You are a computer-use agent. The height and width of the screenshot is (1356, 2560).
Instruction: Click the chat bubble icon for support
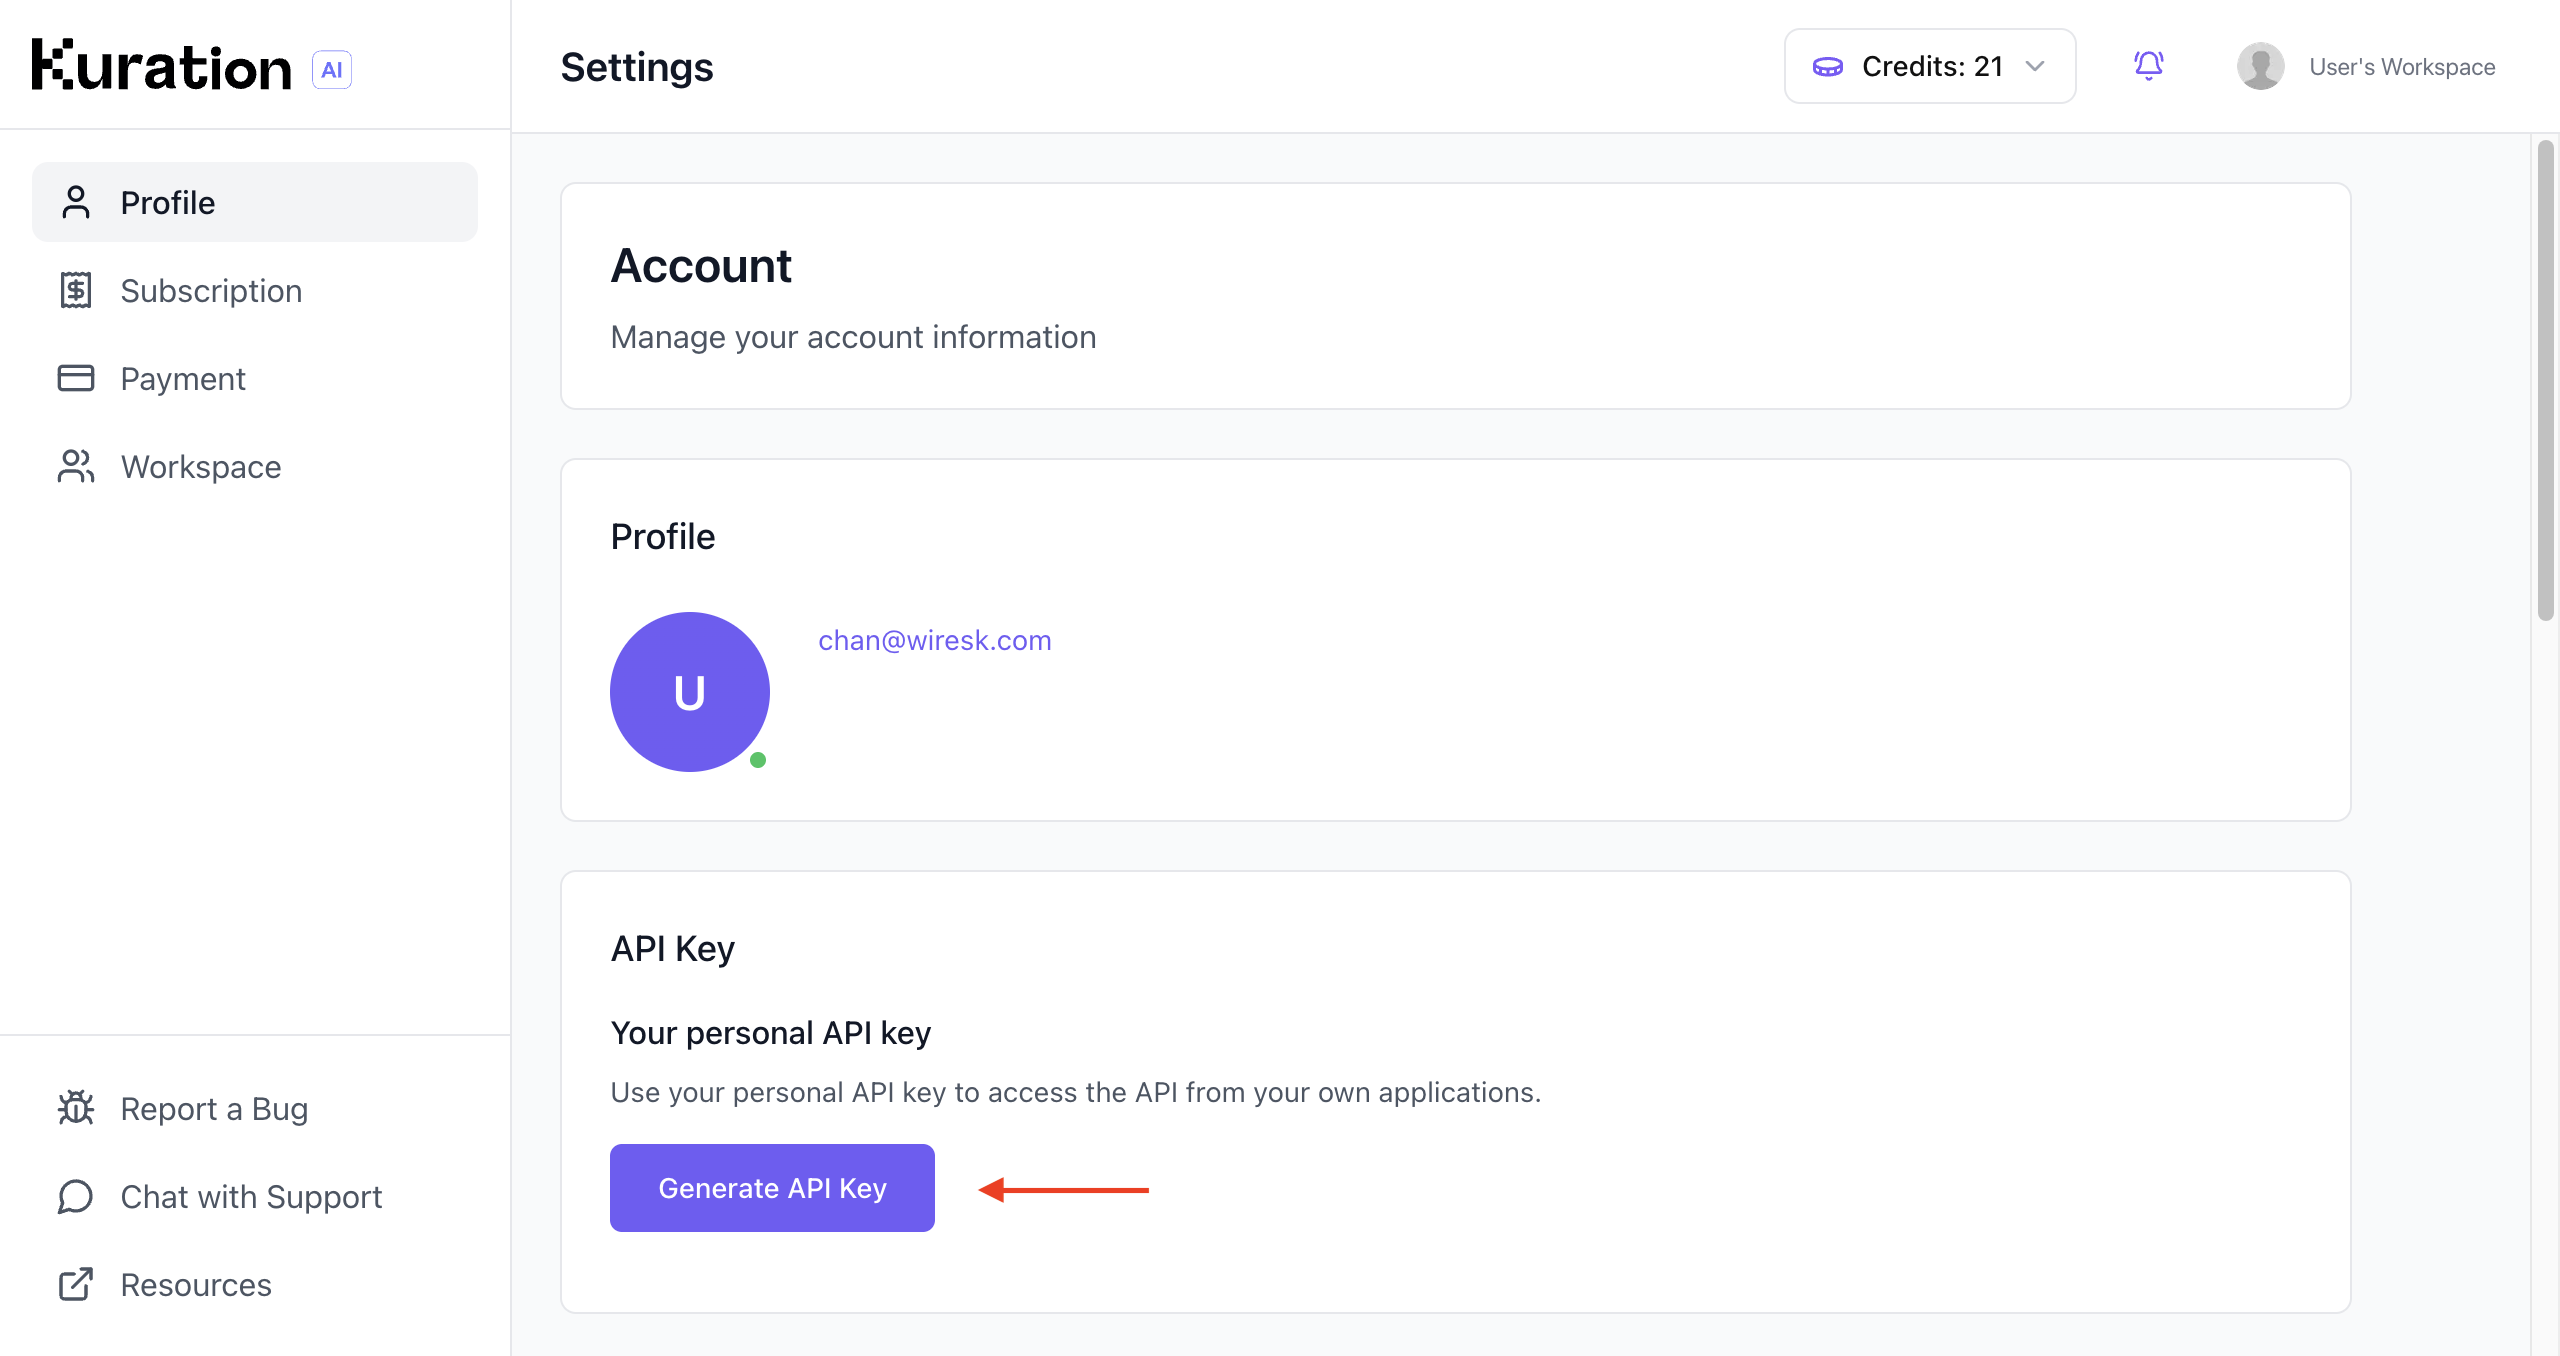click(x=76, y=1196)
